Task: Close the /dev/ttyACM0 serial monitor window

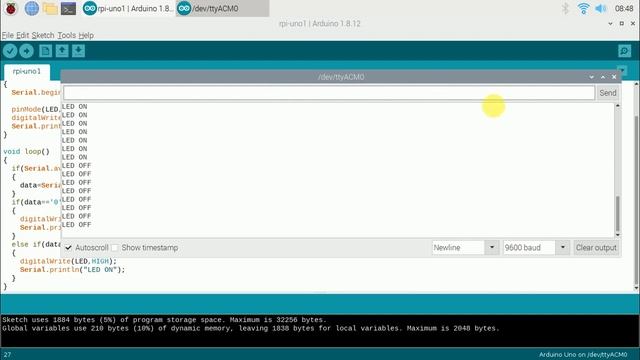Action: [x=614, y=77]
